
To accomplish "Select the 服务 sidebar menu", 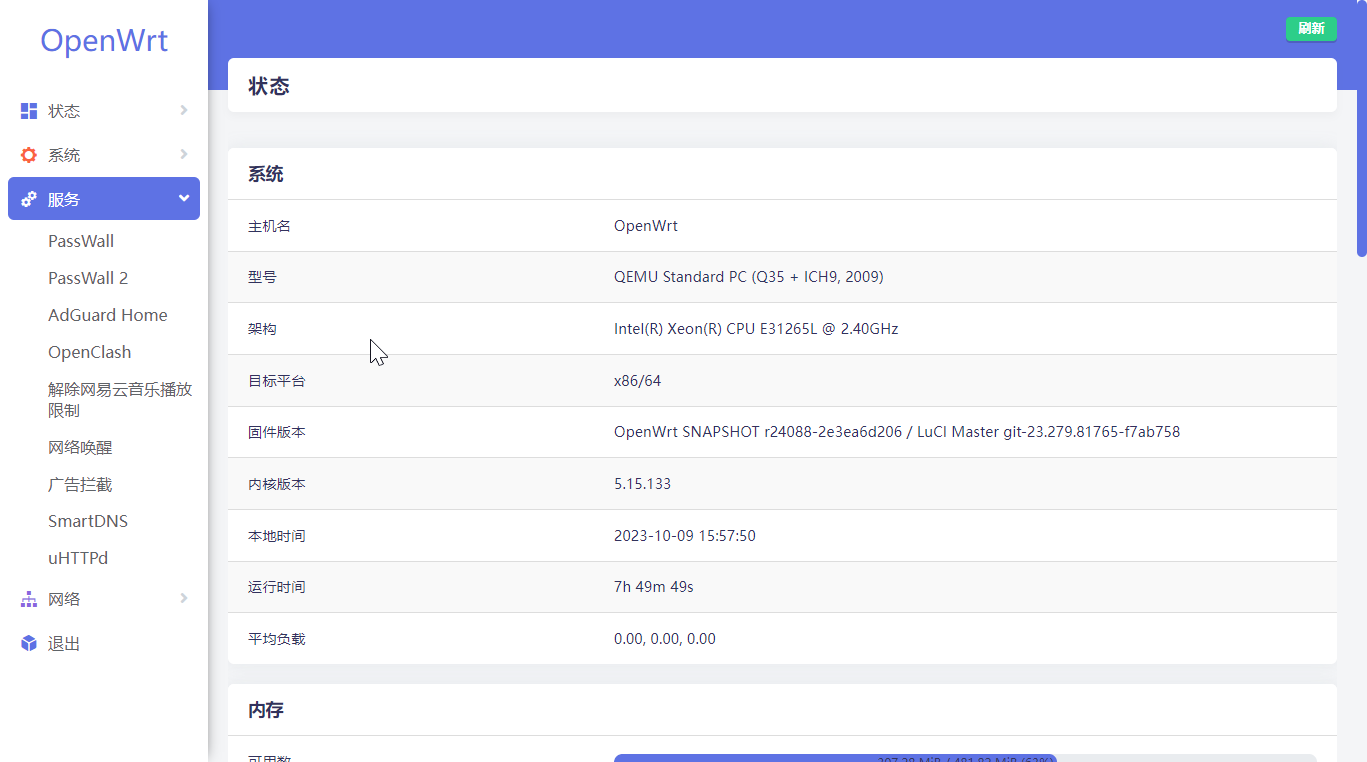I will click(x=104, y=199).
